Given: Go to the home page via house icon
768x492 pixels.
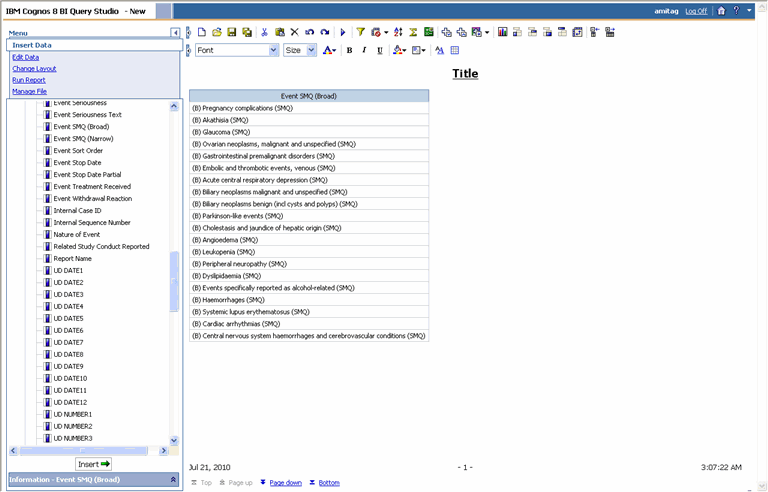Looking at the screenshot, I should (721, 11).
